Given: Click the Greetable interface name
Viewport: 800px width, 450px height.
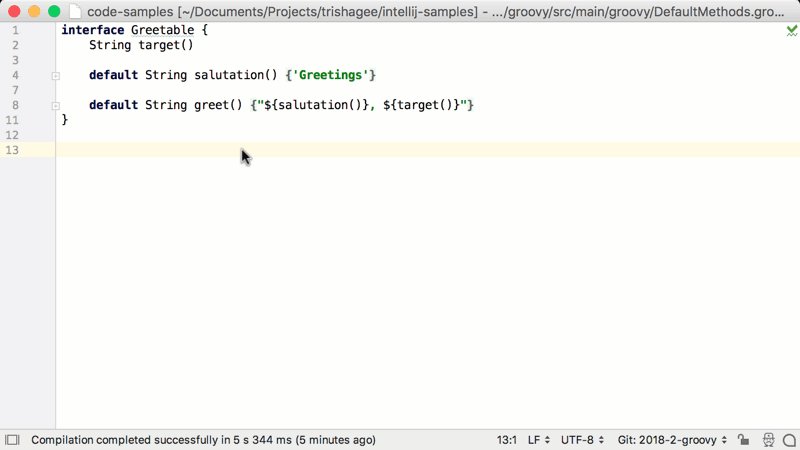Looking at the screenshot, I should click(162, 30).
